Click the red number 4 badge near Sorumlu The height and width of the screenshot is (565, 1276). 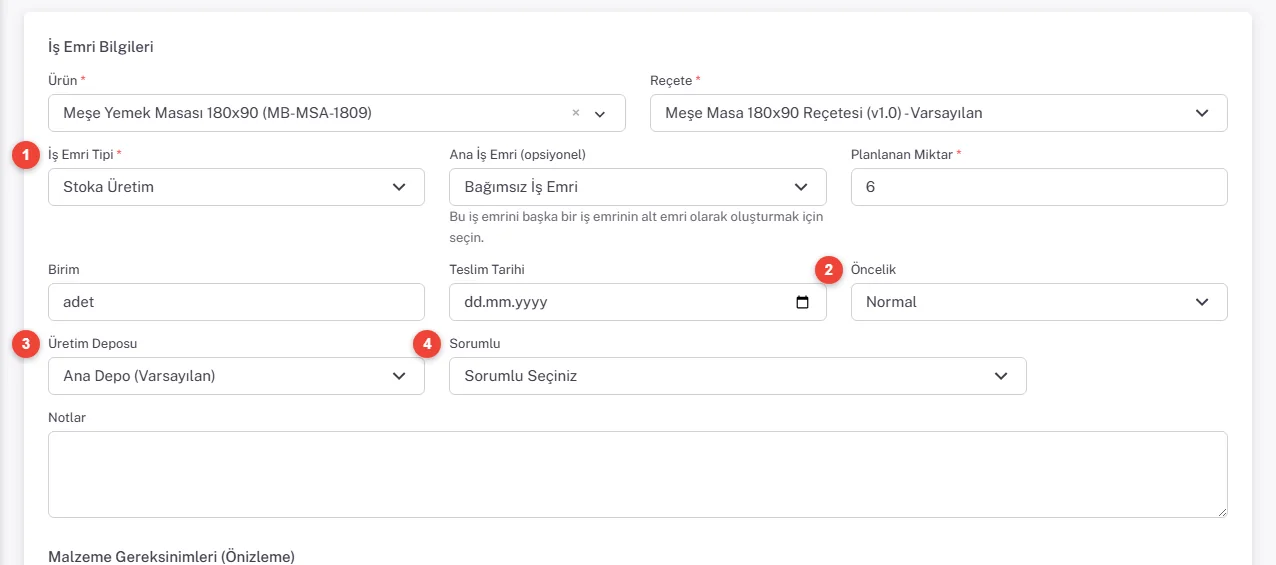pos(427,344)
